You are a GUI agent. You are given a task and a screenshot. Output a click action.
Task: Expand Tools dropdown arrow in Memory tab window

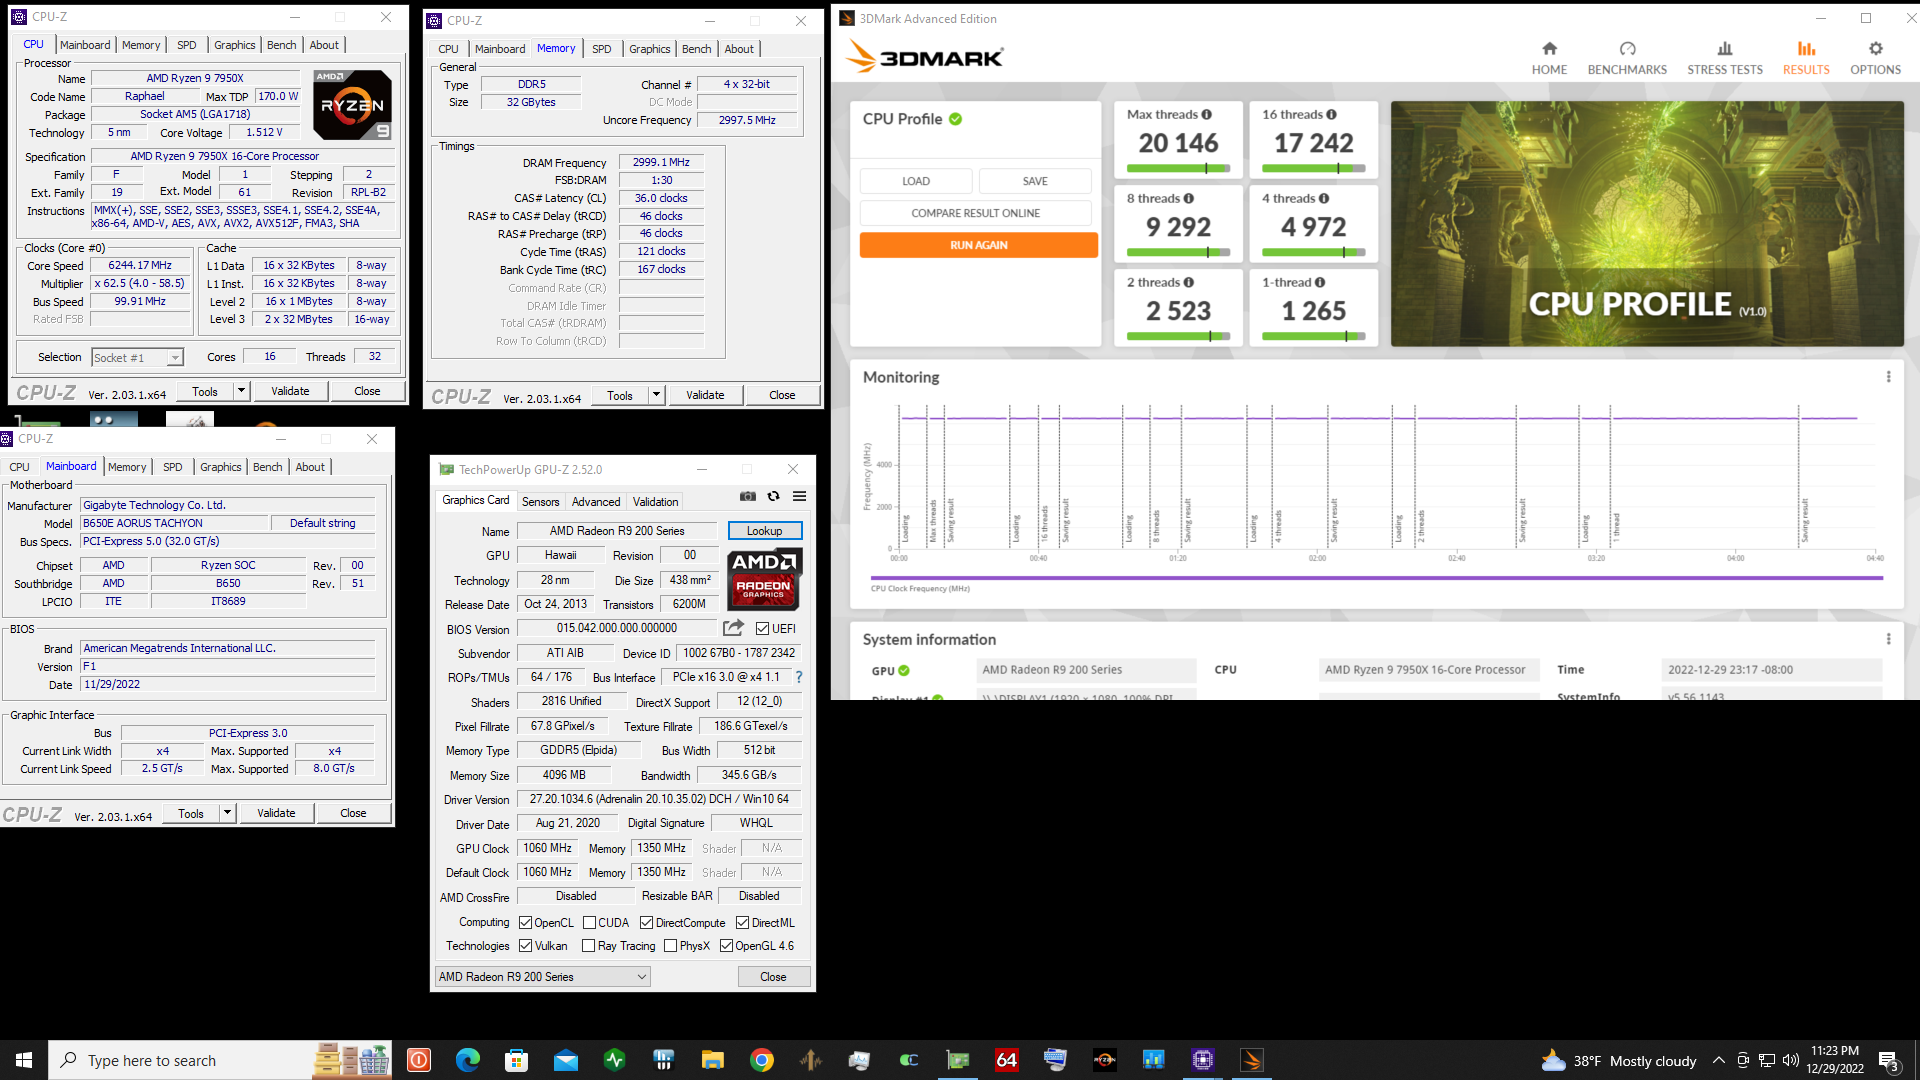656,395
